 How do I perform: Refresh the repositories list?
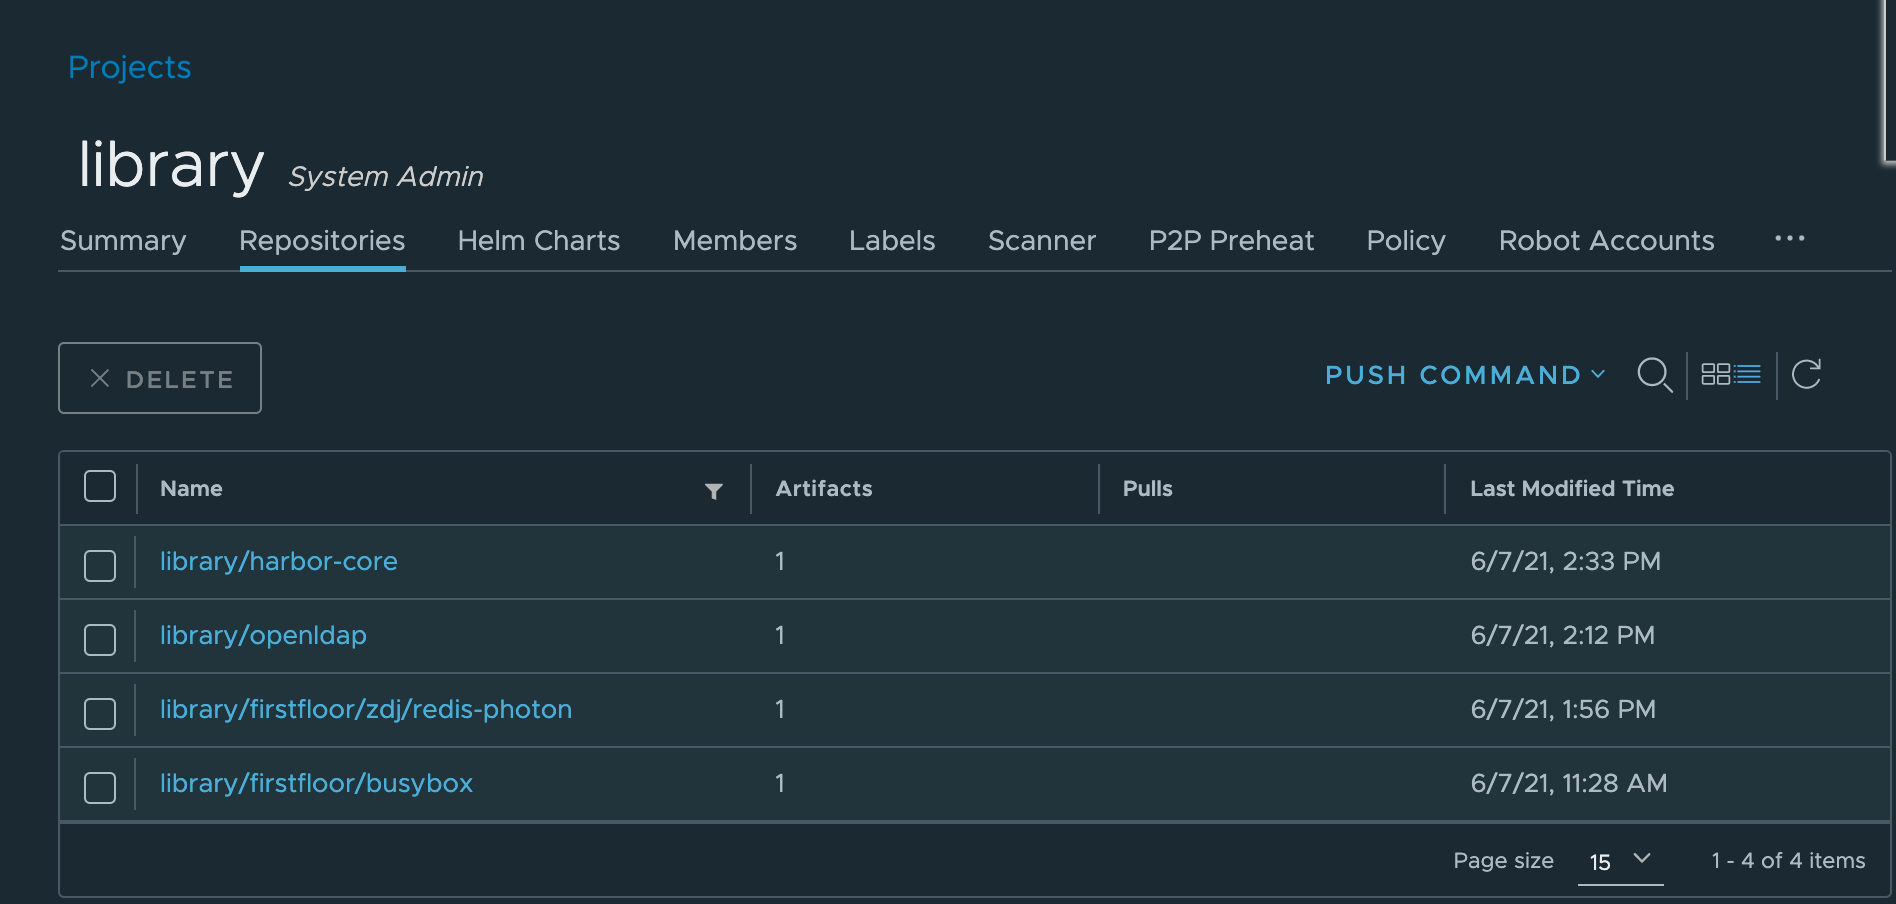pyautogui.click(x=1806, y=374)
